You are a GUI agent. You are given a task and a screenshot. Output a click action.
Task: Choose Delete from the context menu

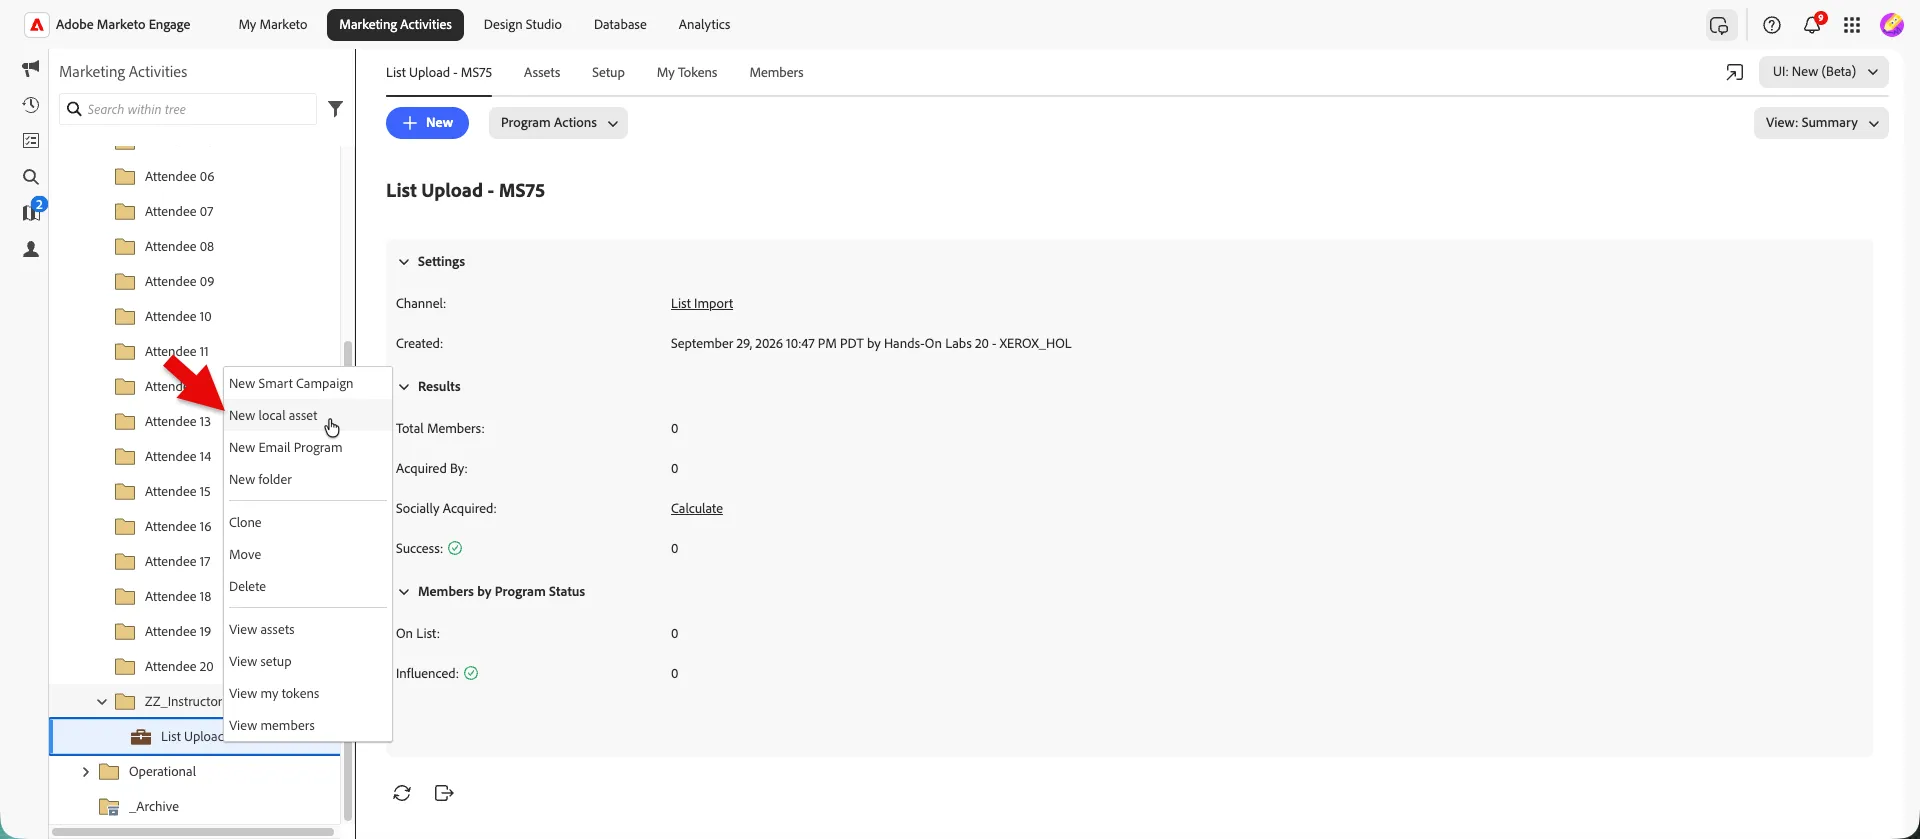(x=307, y=587)
